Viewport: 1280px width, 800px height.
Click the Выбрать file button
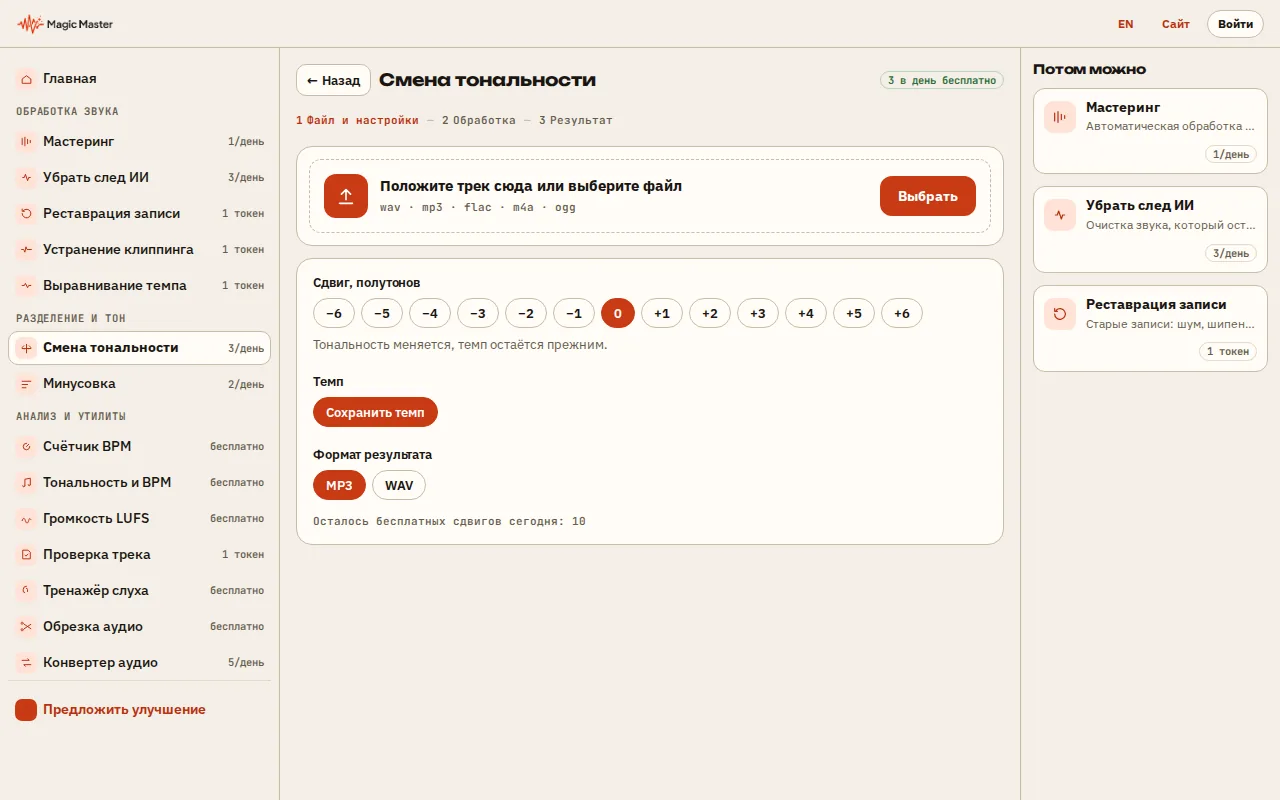[928, 196]
